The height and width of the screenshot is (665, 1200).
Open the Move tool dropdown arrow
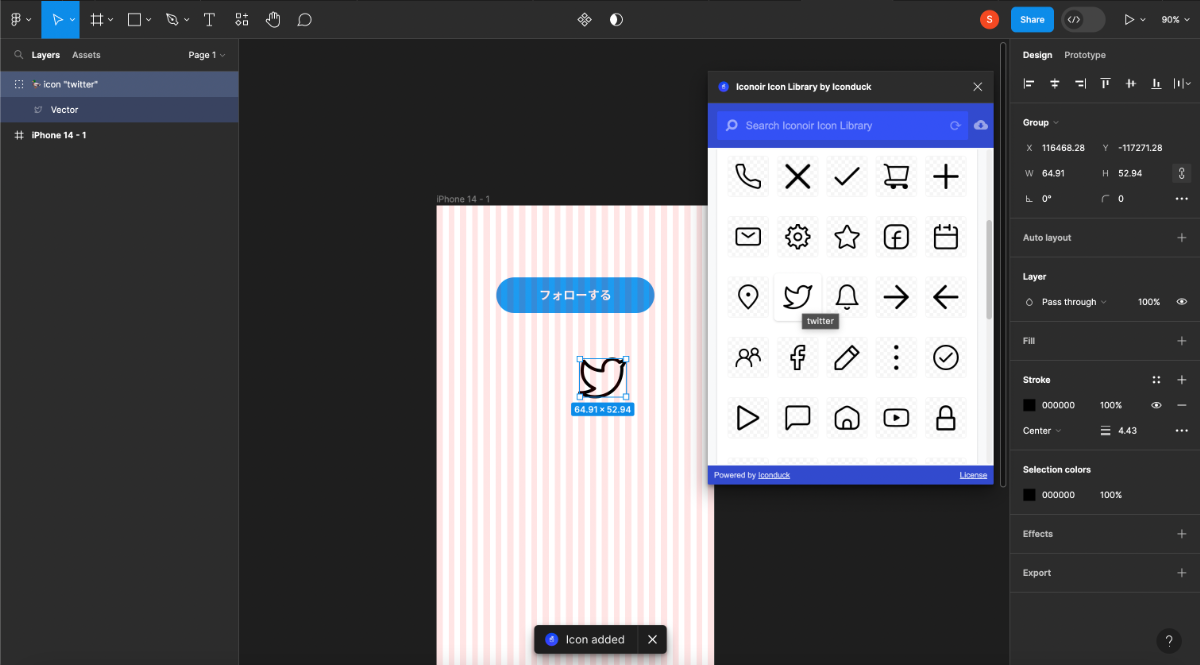[x=73, y=20]
